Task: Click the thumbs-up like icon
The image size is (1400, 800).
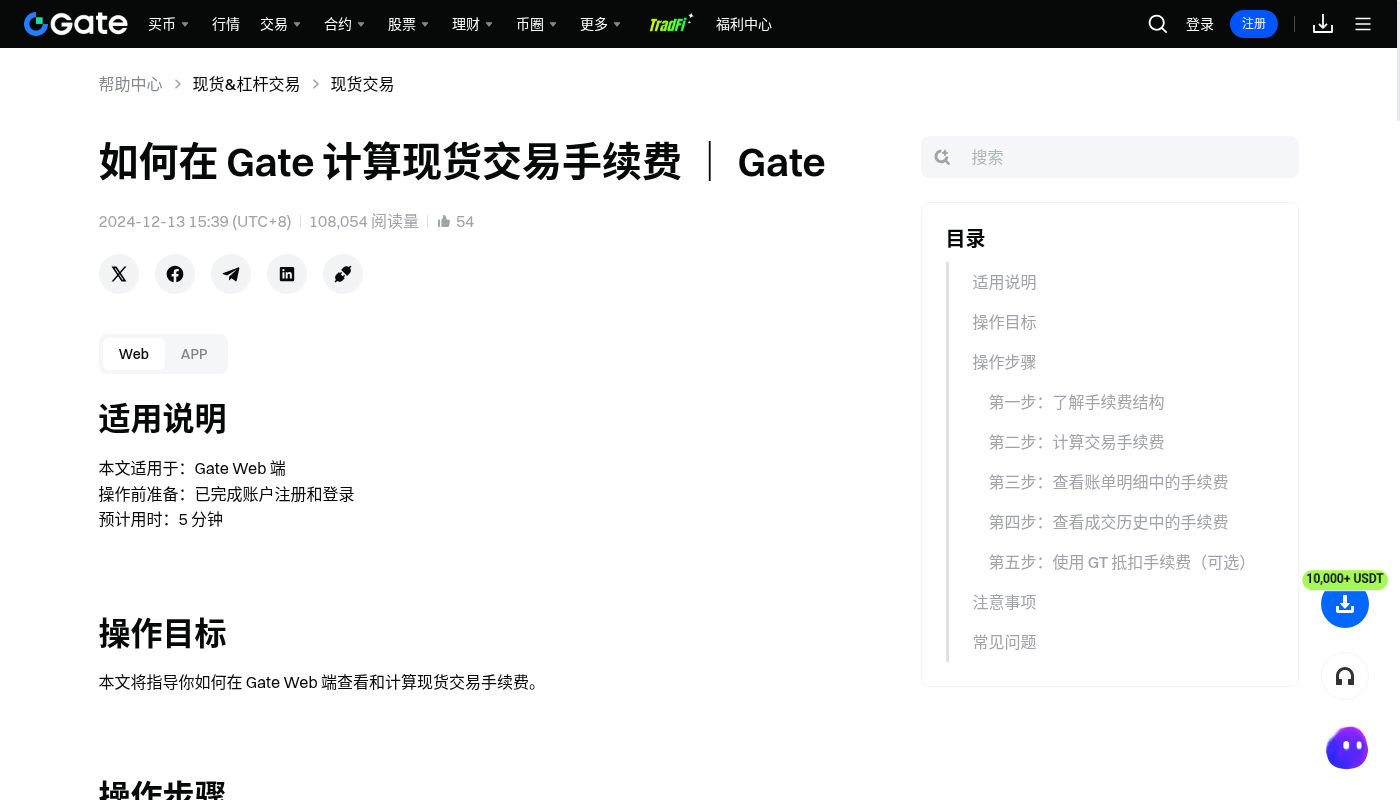Action: [444, 221]
